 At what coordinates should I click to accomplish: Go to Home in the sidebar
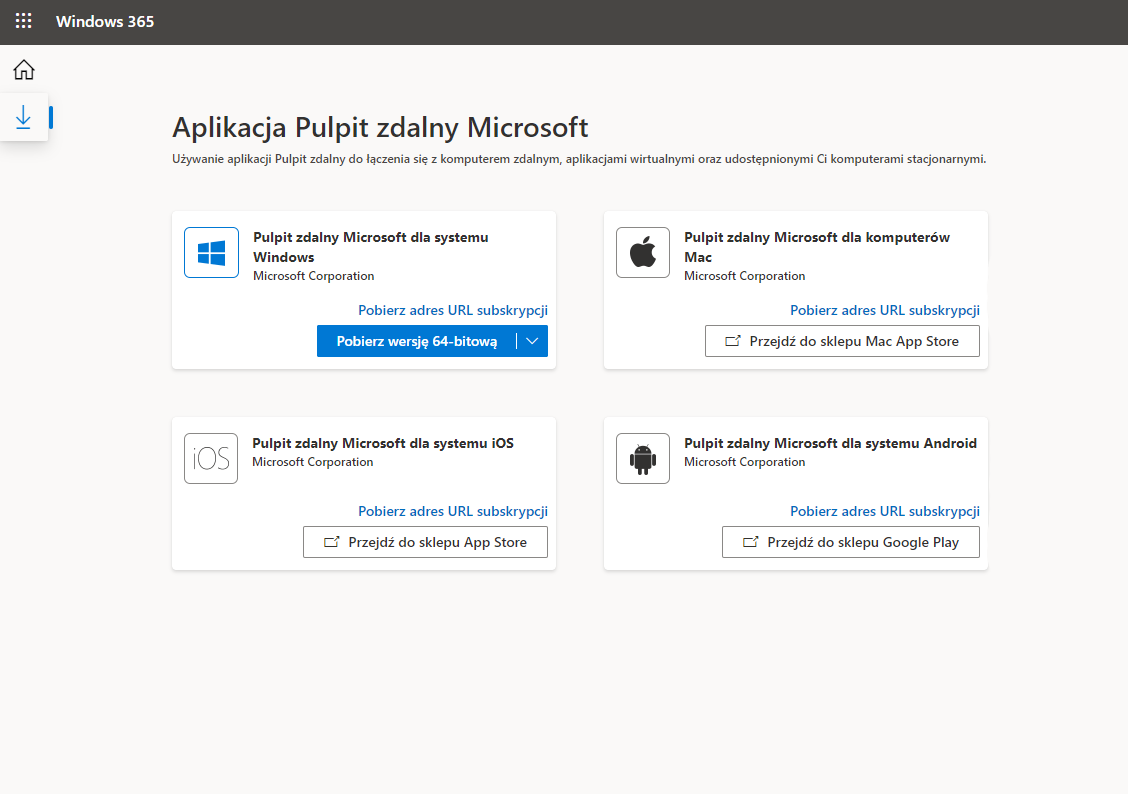(x=24, y=70)
